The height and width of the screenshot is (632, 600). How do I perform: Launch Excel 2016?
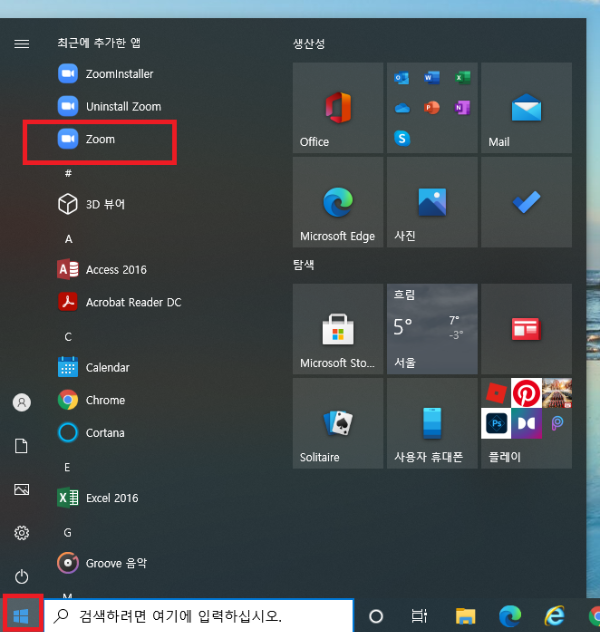pyautogui.click(x=98, y=498)
